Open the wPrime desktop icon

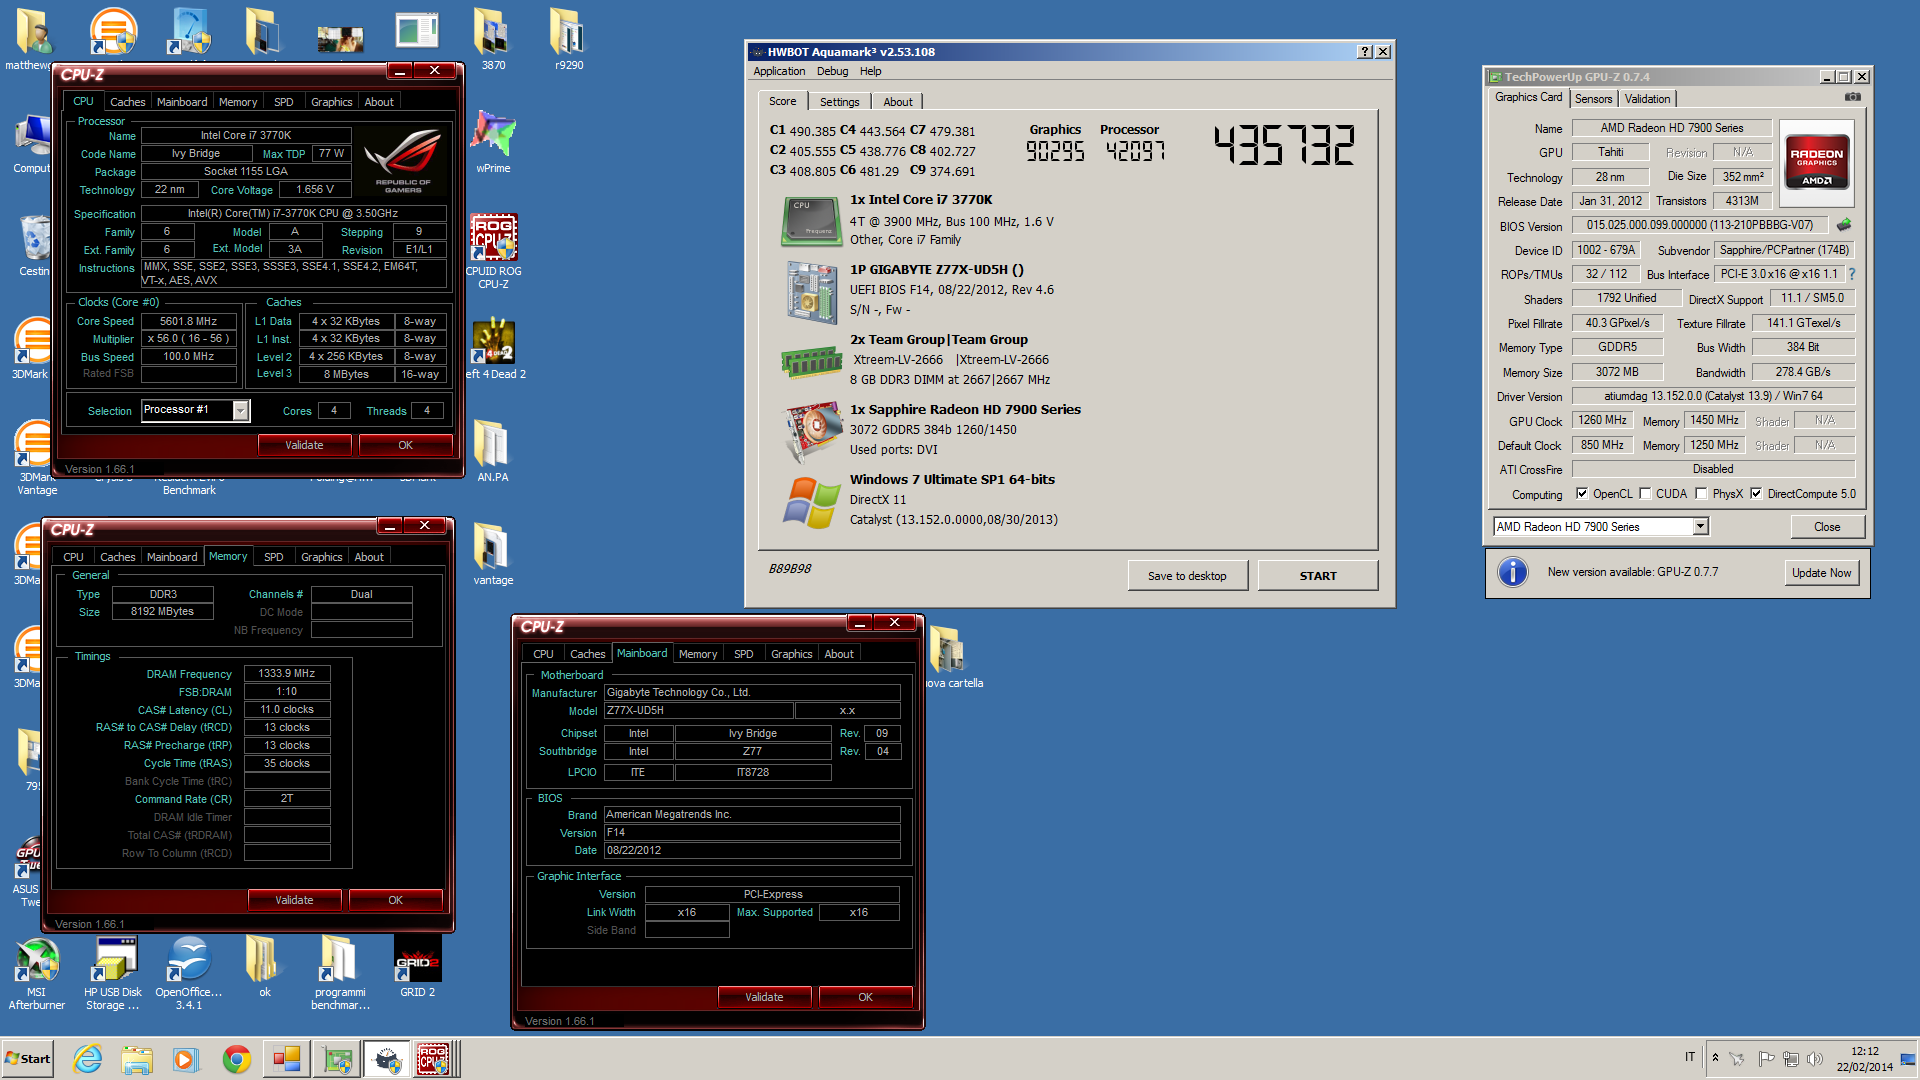tap(493, 140)
